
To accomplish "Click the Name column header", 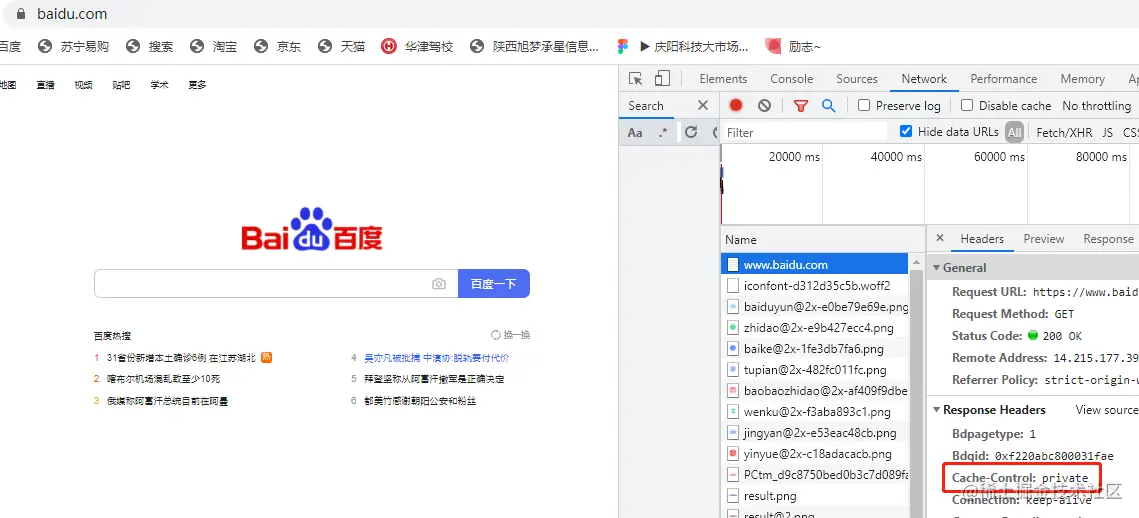I will coord(822,239).
